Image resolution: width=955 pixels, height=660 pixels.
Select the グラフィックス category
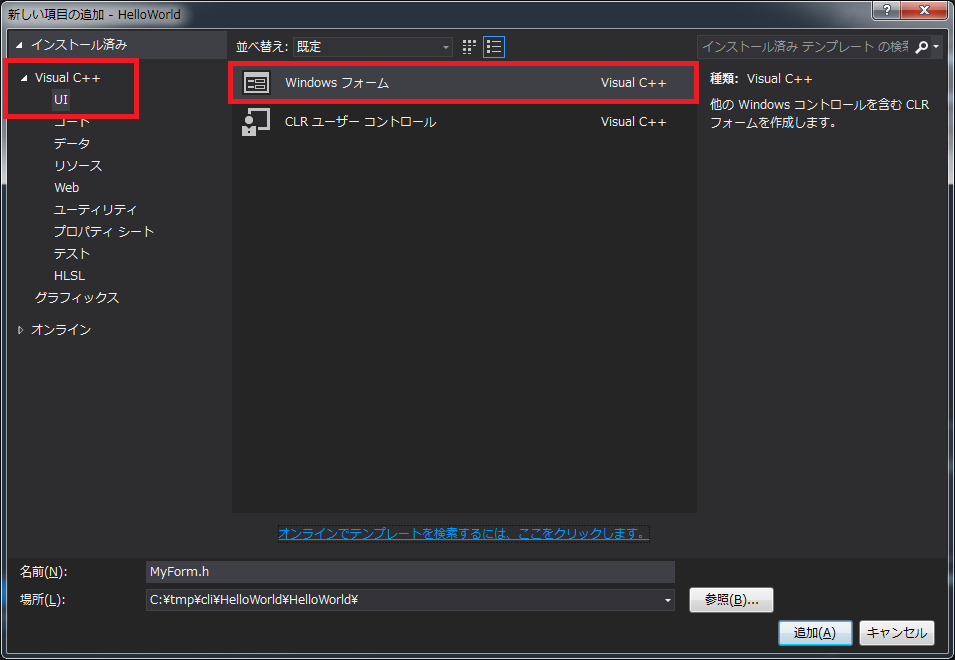click(77, 298)
